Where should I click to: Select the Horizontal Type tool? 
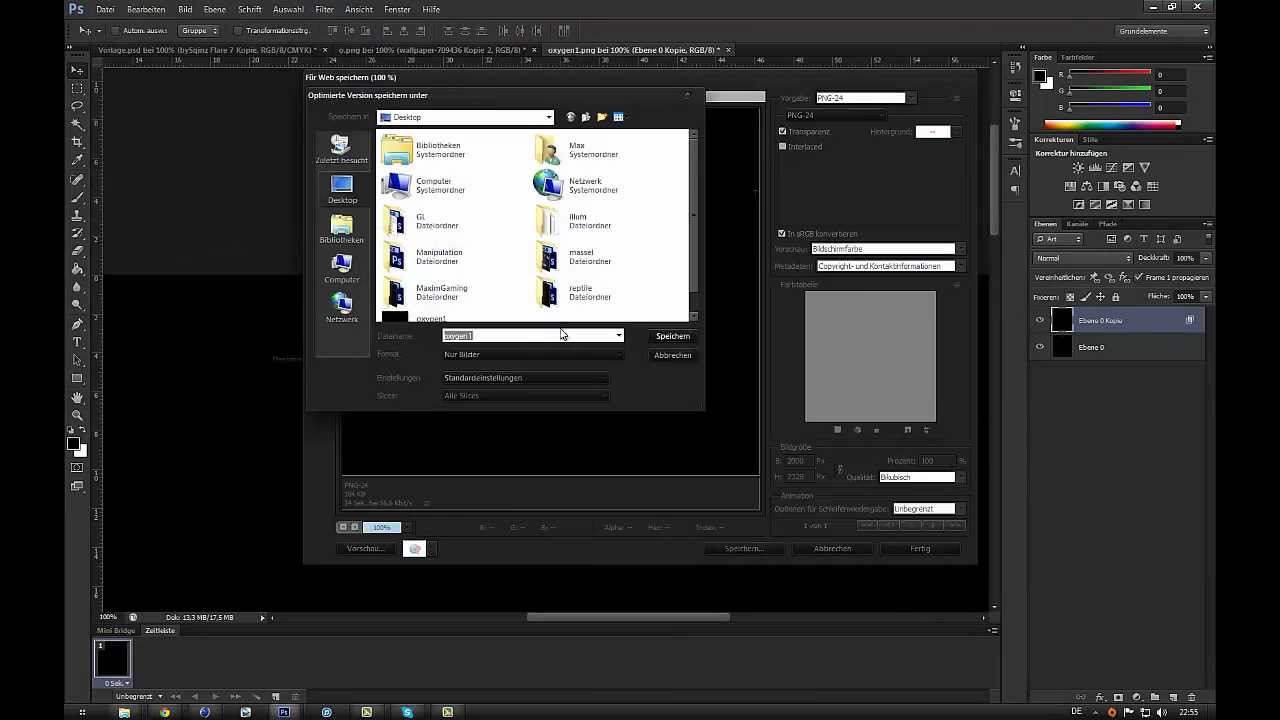pyautogui.click(x=77, y=342)
